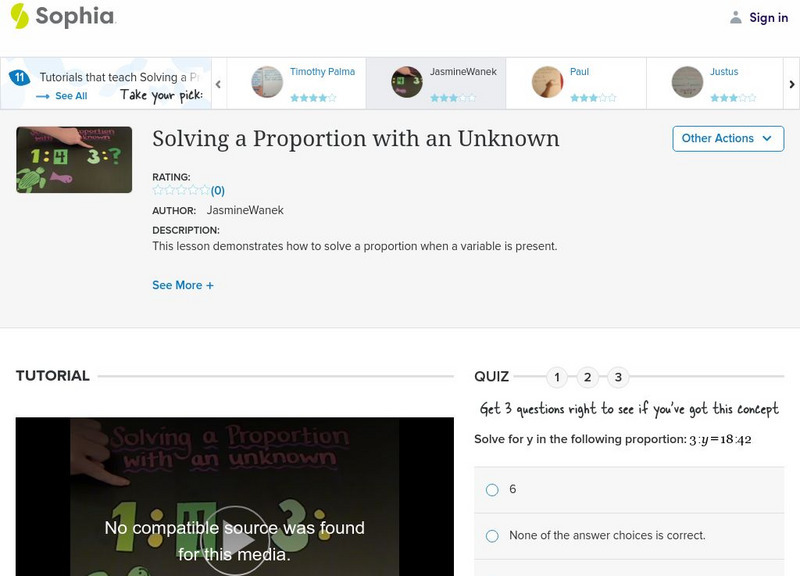Viewport: 800px width, 576px height.
Task: Click the lesson thumbnail beside the title
Action: coord(74,160)
